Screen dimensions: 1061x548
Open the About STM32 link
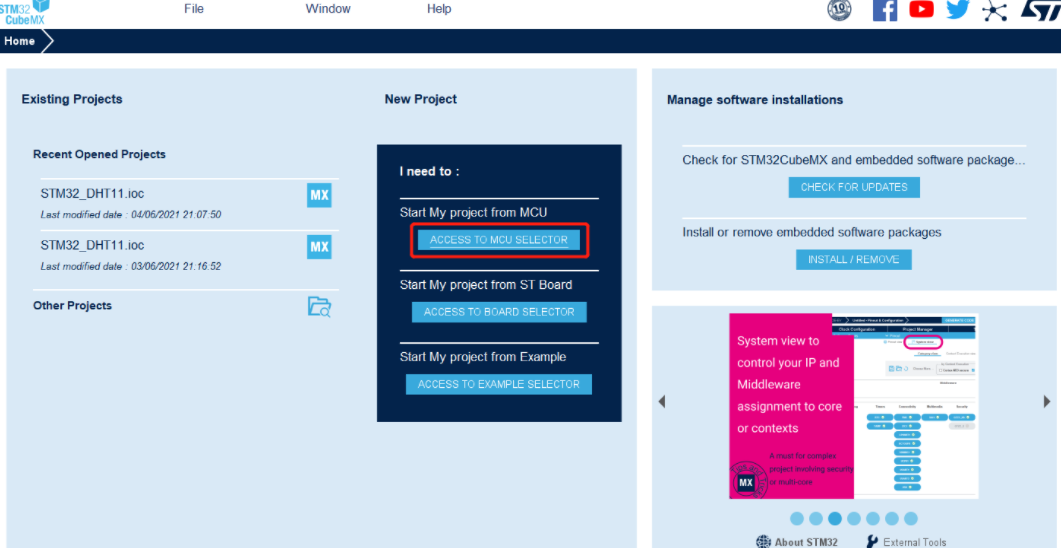pos(807,542)
